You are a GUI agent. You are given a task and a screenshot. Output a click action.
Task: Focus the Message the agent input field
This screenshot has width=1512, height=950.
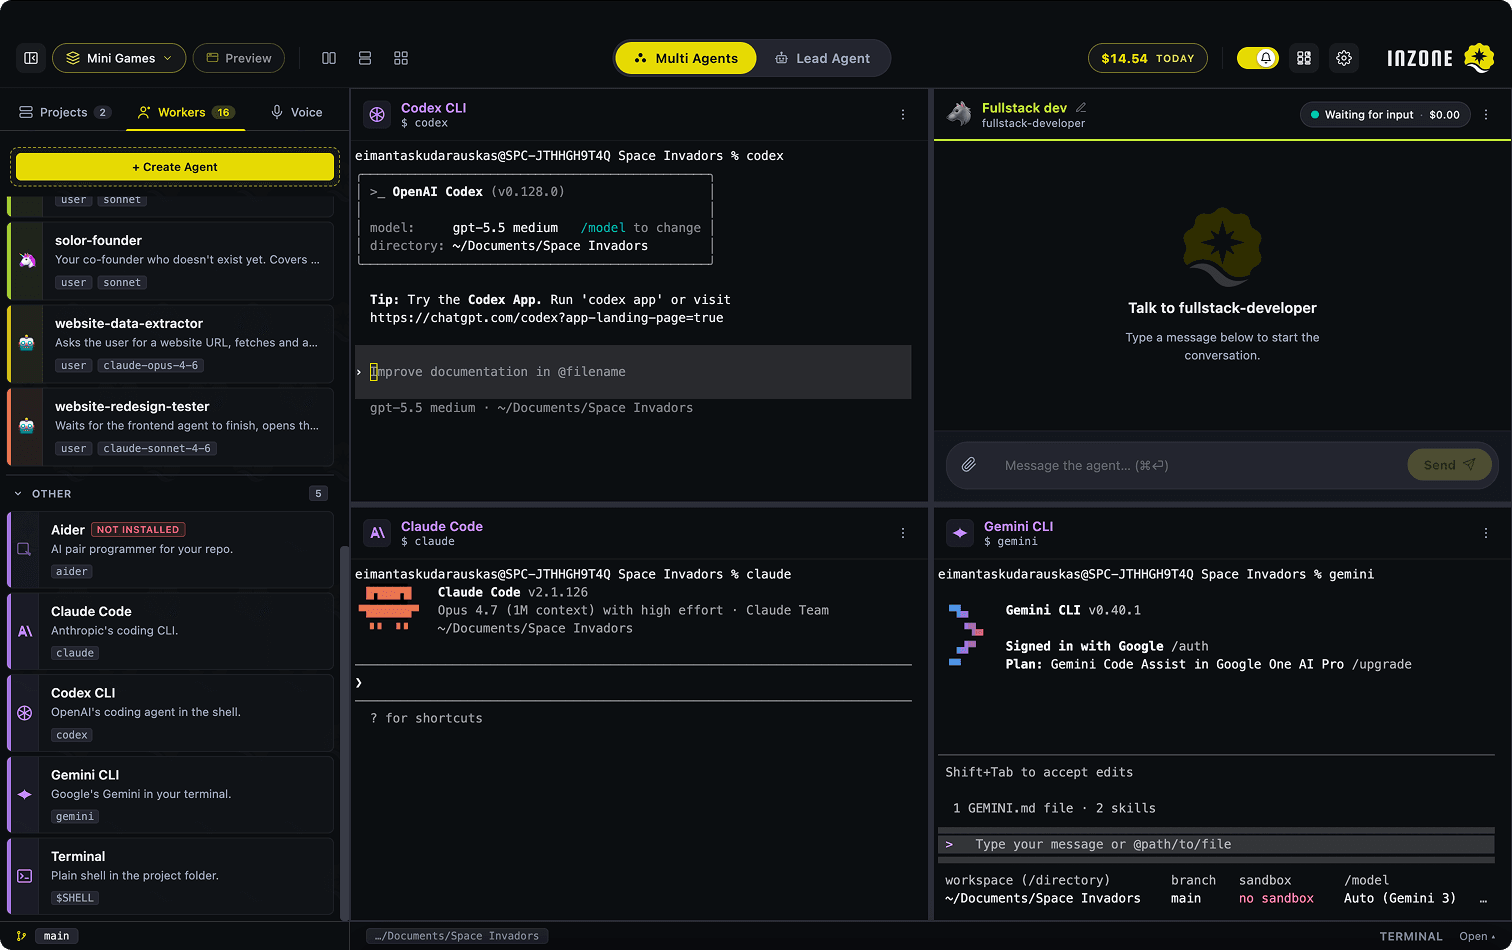click(x=1195, y=465)
